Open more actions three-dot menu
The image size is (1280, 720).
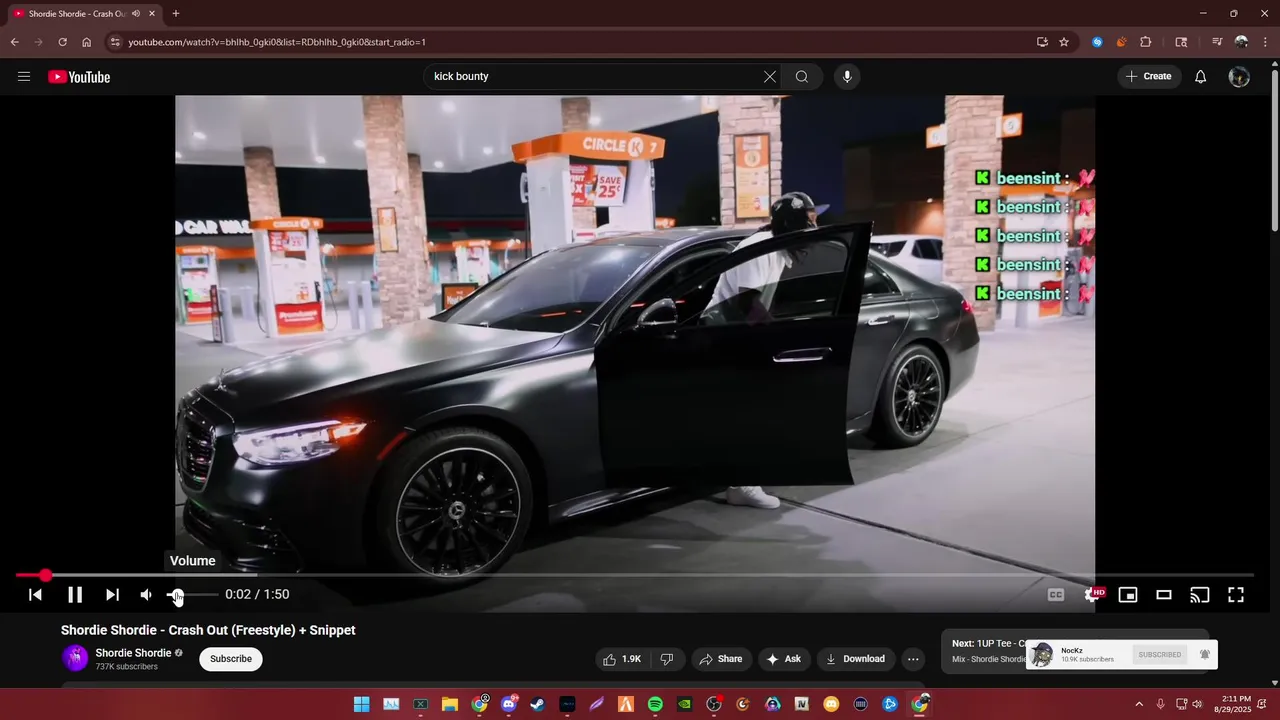point(913,659)
